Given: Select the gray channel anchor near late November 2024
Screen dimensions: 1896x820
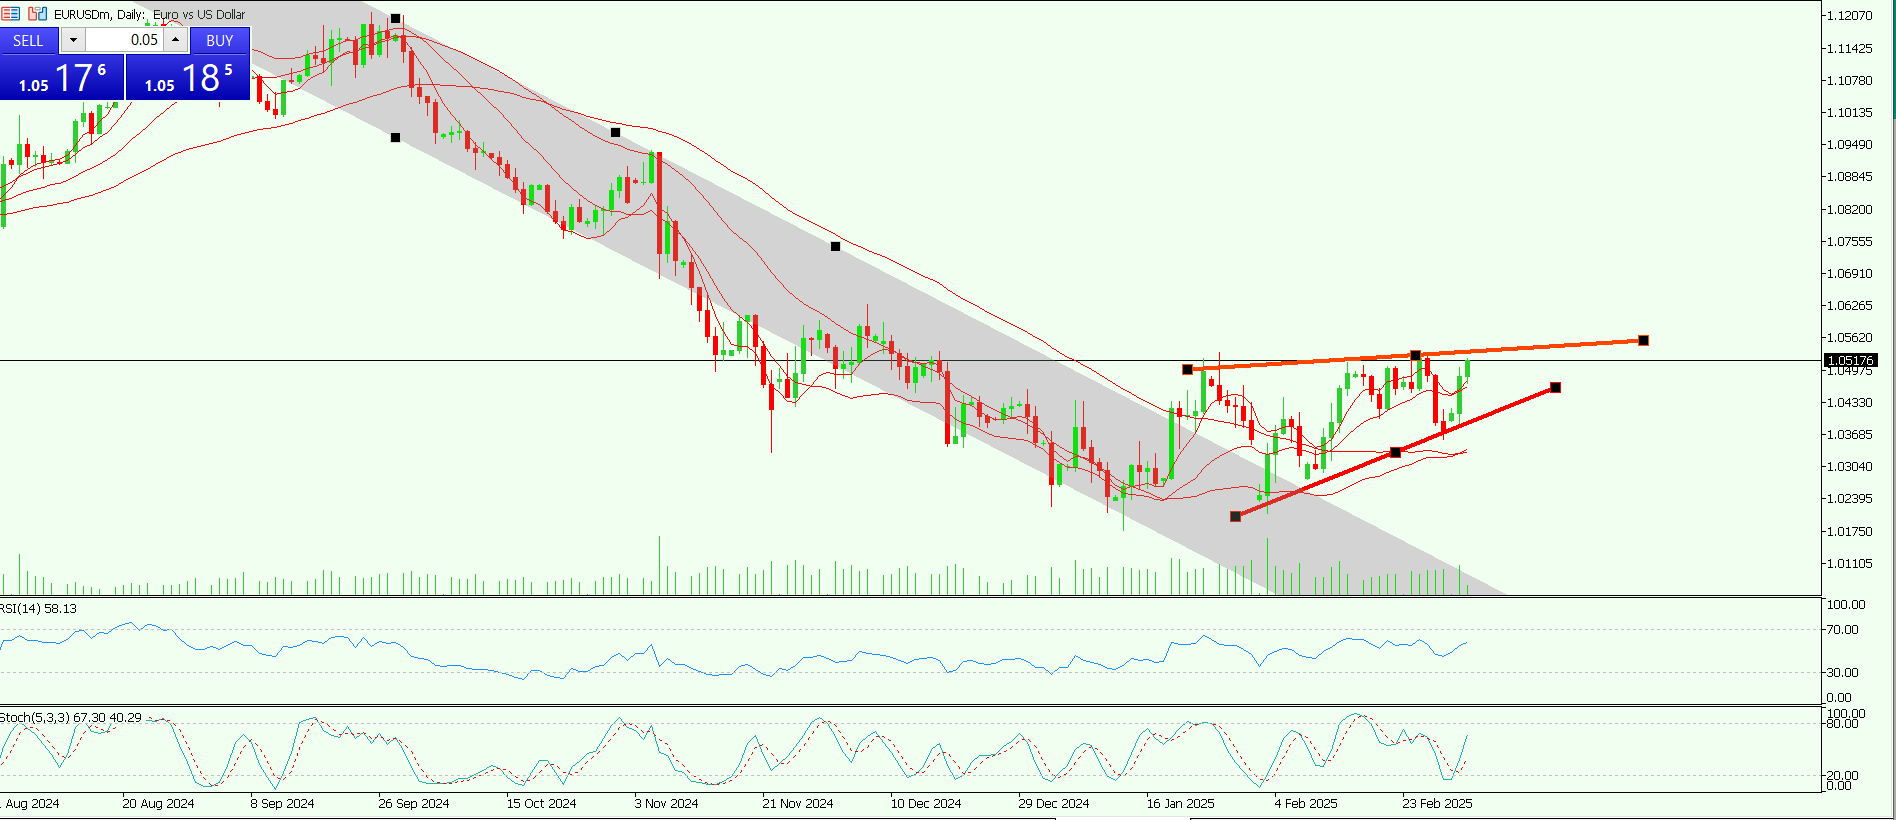Looking at the screenshot, I should [835, 245].
